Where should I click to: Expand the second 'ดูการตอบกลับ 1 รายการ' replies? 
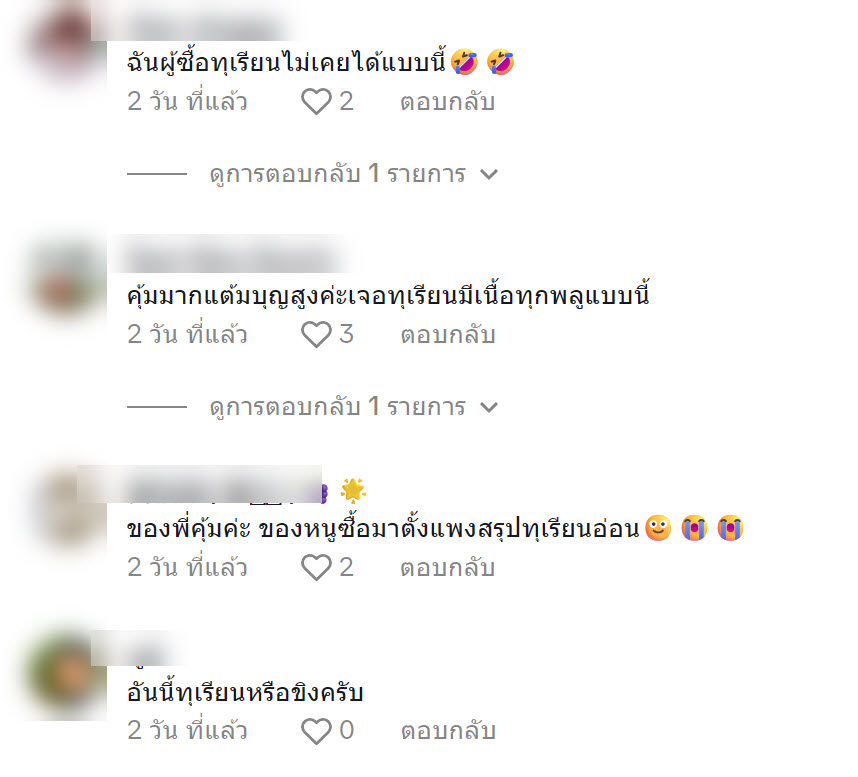pos(338,407)
